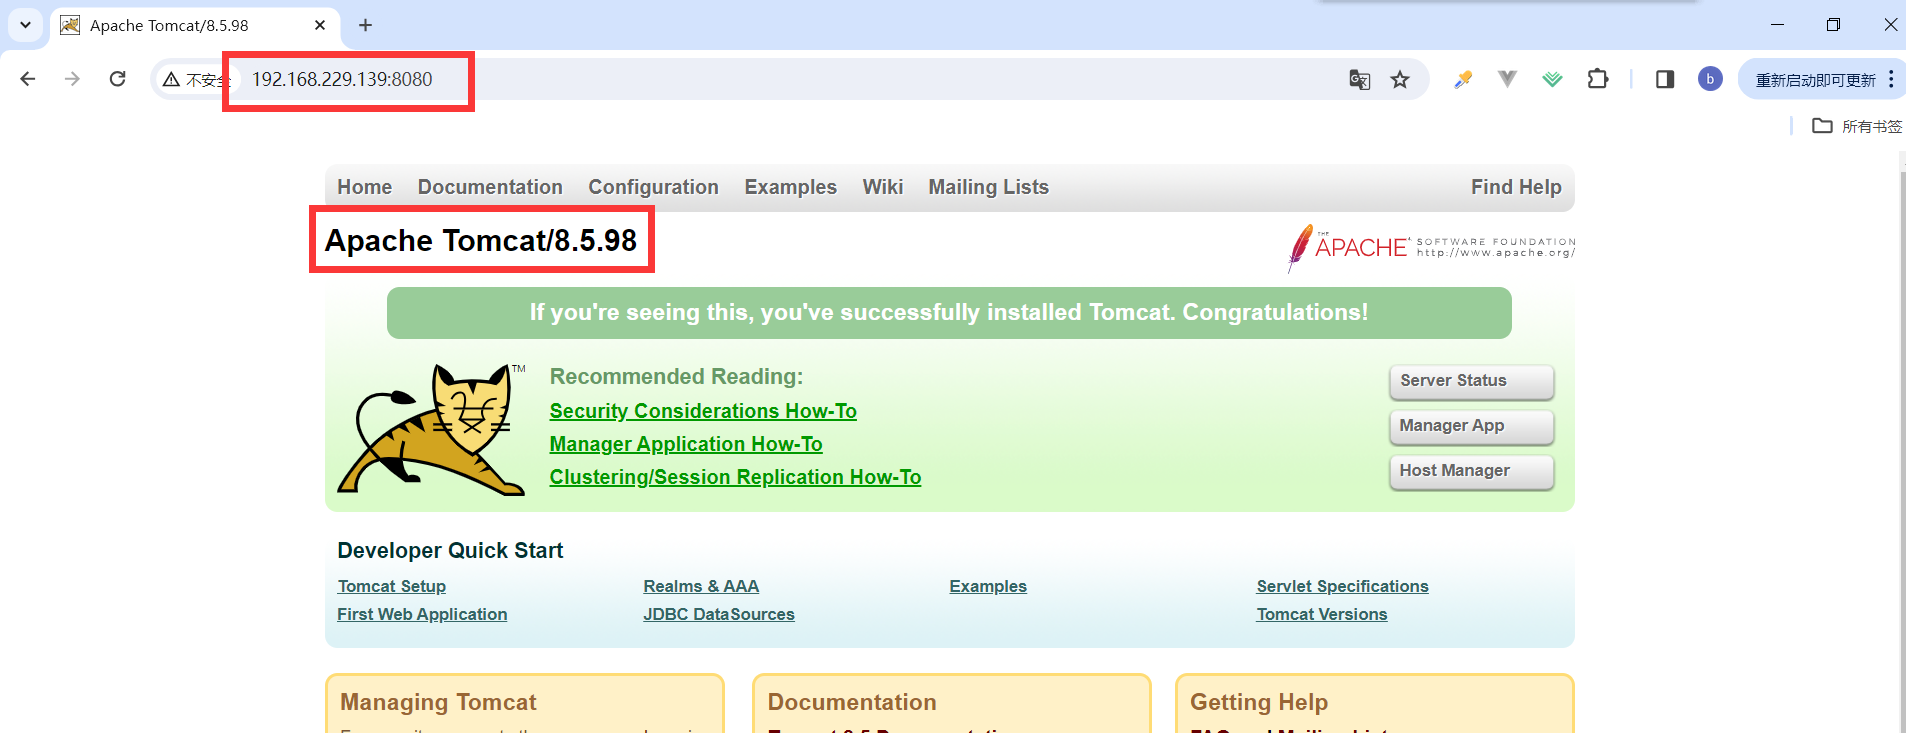
Task: Open the Tomcat Setup link
Action: click(391, 586)
